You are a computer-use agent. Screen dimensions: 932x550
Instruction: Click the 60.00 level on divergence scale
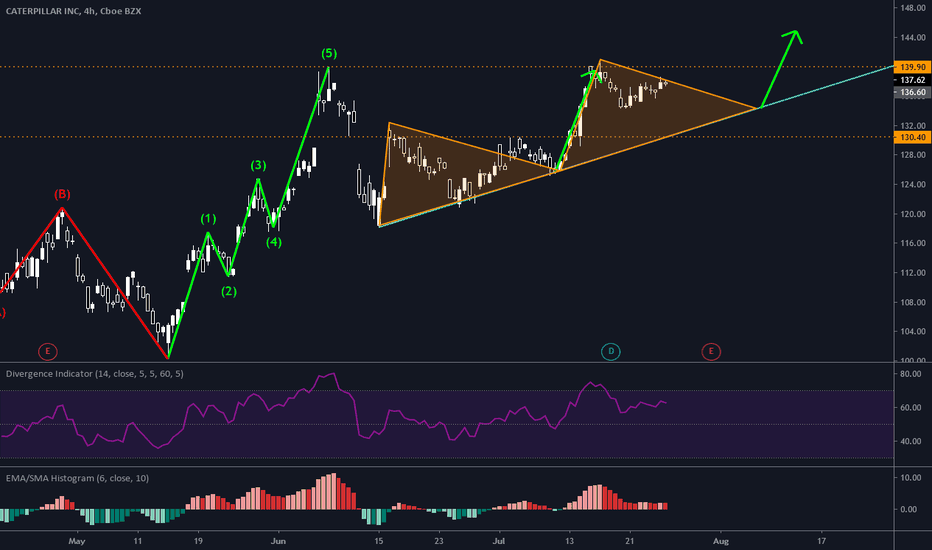(911, 408)
